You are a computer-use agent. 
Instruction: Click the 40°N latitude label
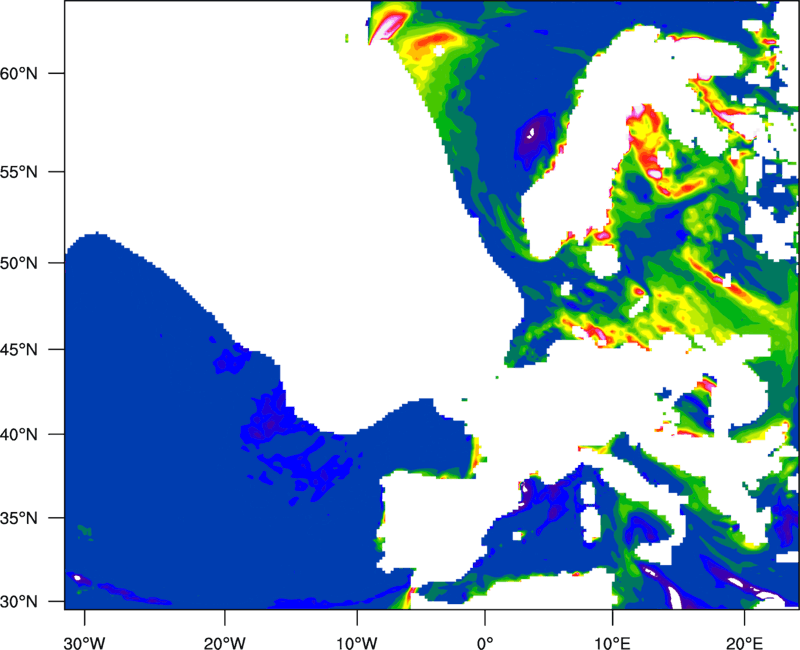tap(19, 435)
